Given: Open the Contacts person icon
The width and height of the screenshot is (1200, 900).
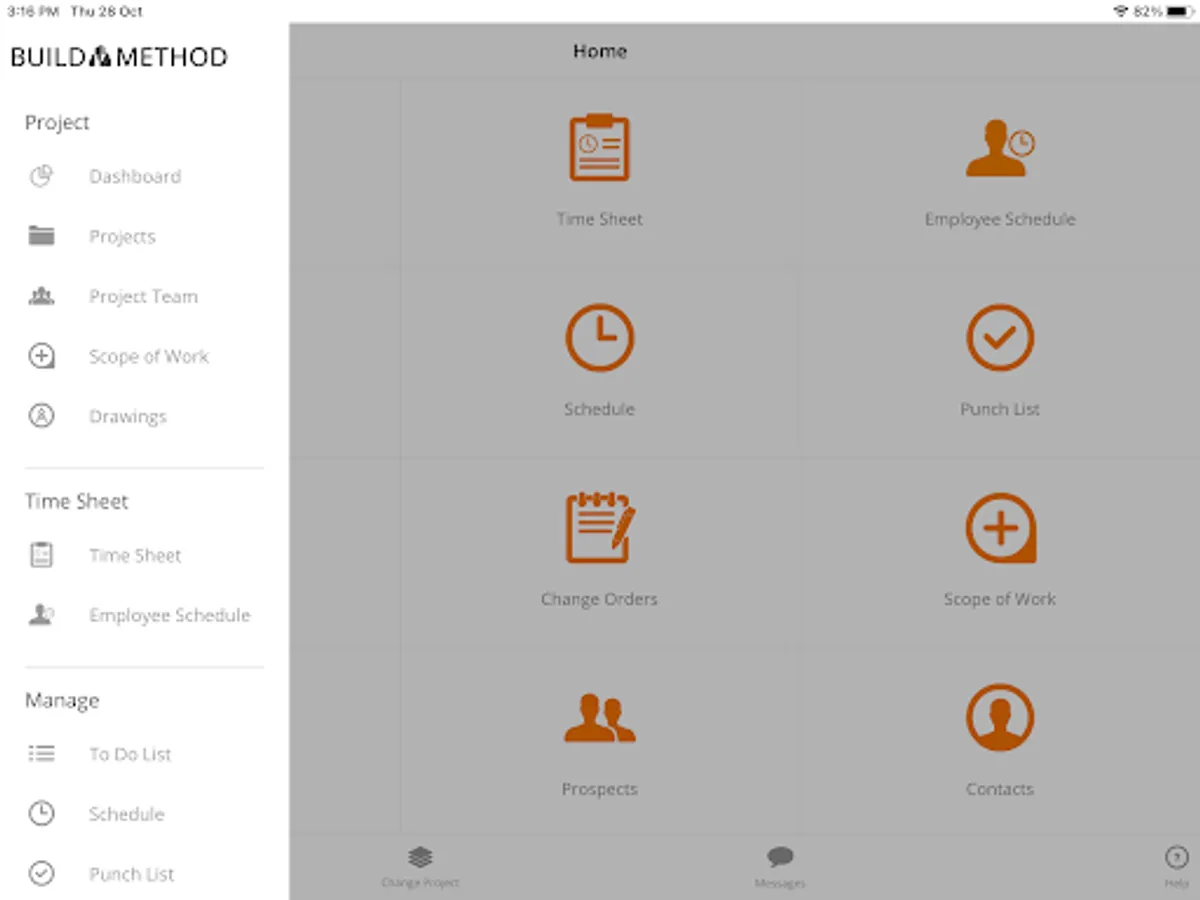Looking at the screenshot, I should pos(1000,718).
